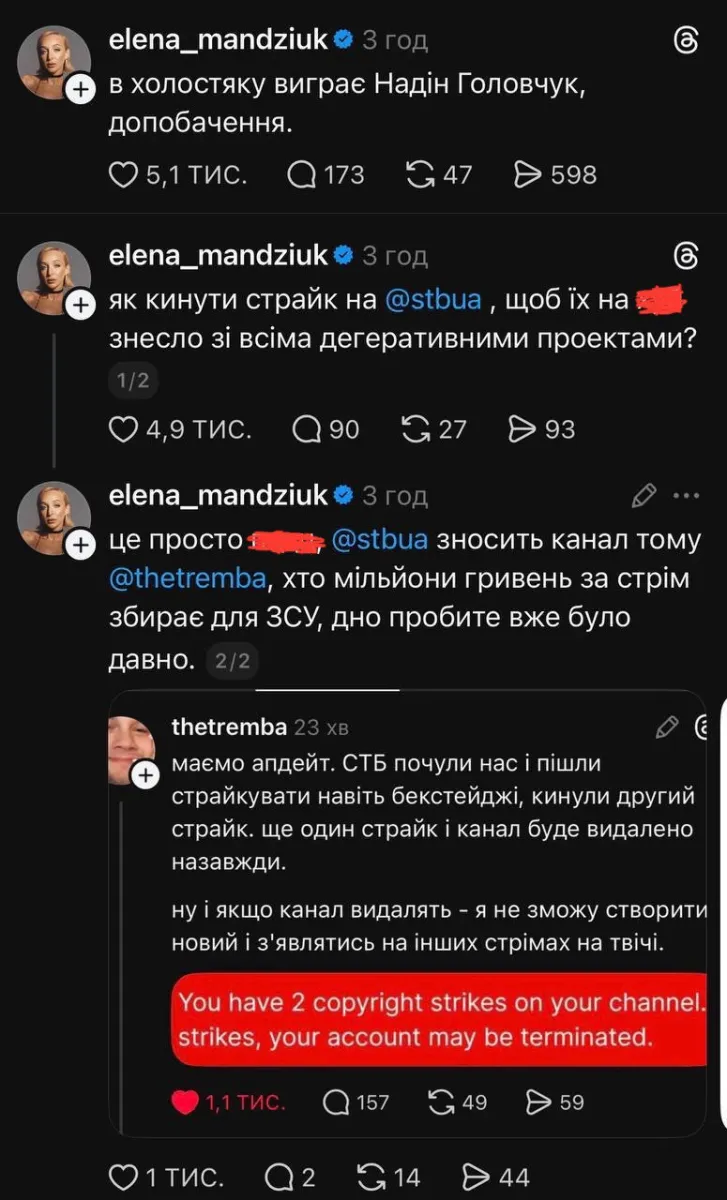The height and width of the screenshot is (1200, 727).
Task: Tap the edit pencil icon on third post
Action: coord(645,495)
